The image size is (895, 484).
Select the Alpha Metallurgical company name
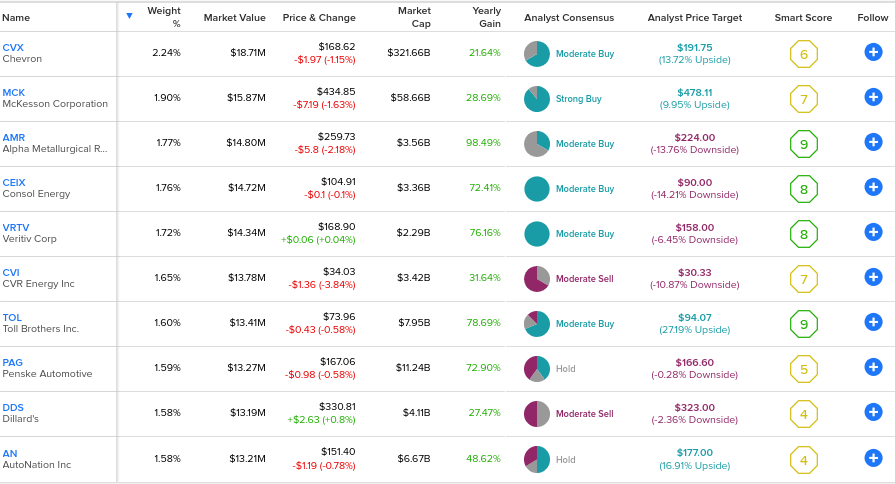pyautogui.click(x=55, y=149)
